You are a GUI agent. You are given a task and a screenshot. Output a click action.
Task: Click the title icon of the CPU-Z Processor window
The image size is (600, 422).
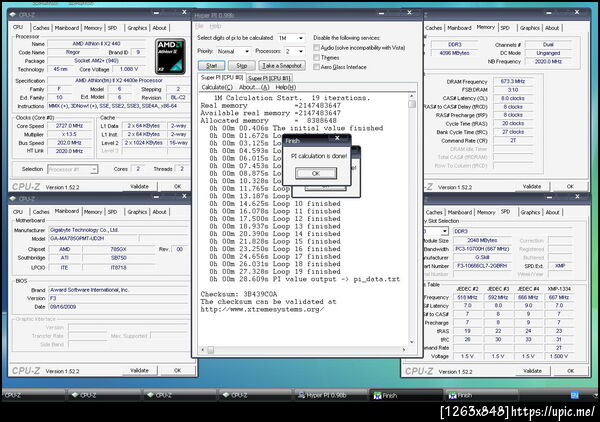pyautogui.click(x=13, y=15)
